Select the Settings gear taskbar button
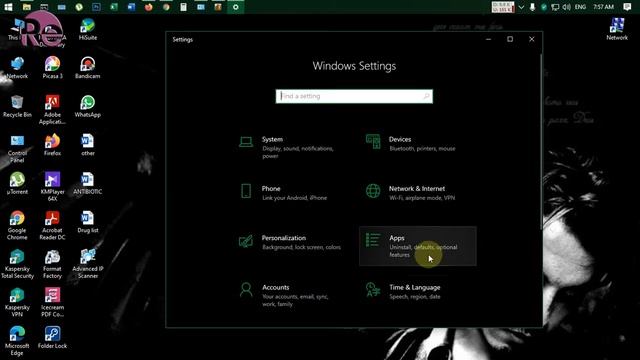The image size is (640, 360). [x=236, y=7]
